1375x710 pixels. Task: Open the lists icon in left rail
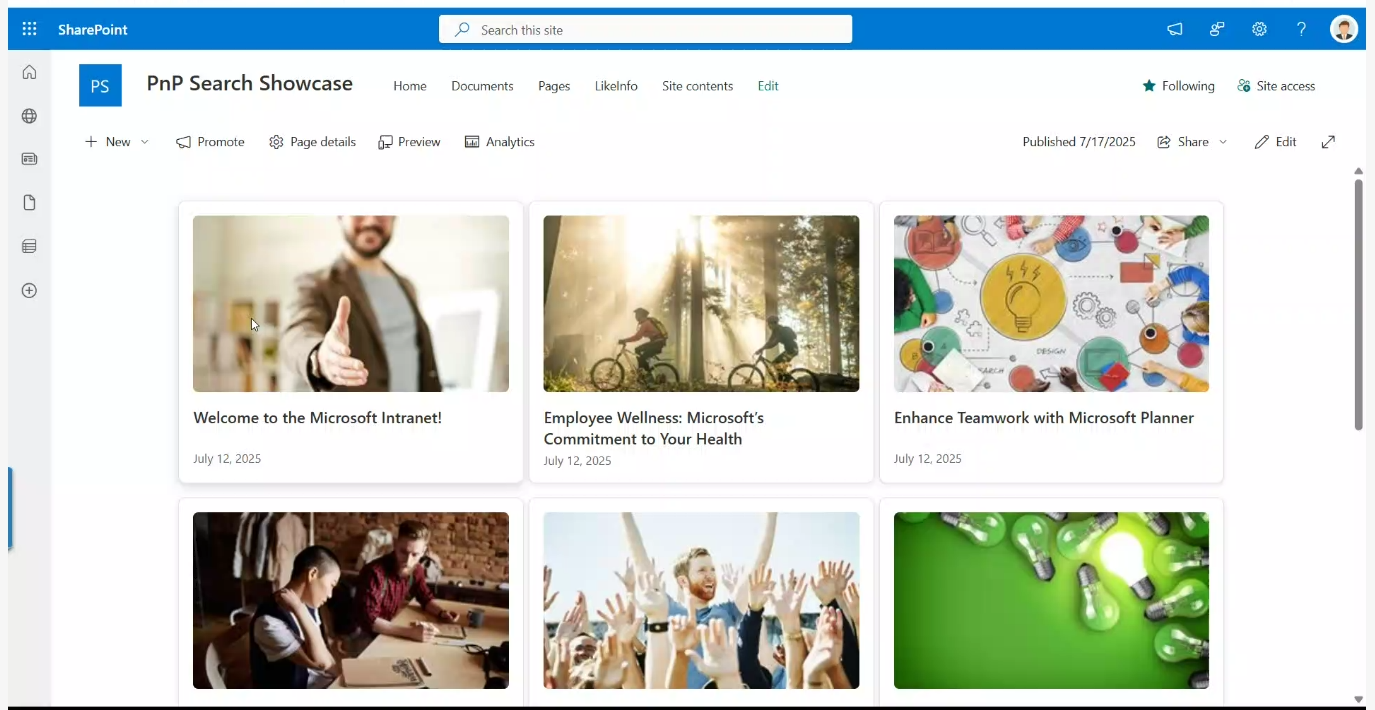point(29,246)
